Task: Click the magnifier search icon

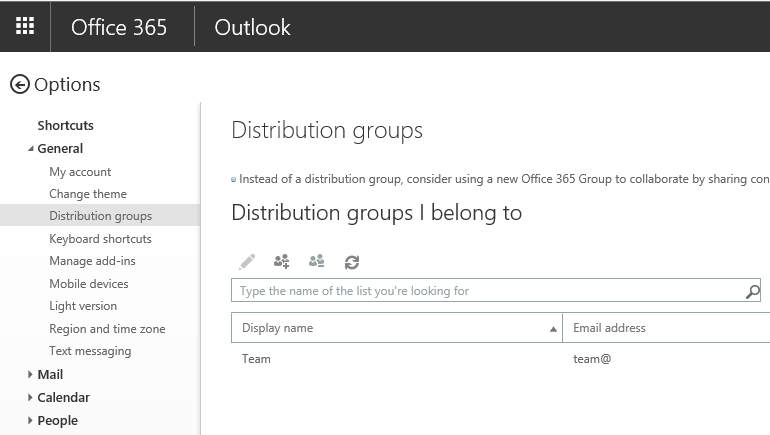Action: (752, 292)
